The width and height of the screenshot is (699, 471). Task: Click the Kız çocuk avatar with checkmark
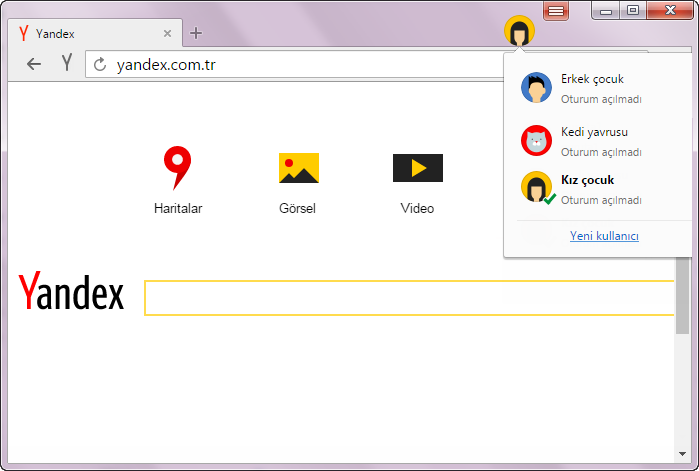click(538, 188)
